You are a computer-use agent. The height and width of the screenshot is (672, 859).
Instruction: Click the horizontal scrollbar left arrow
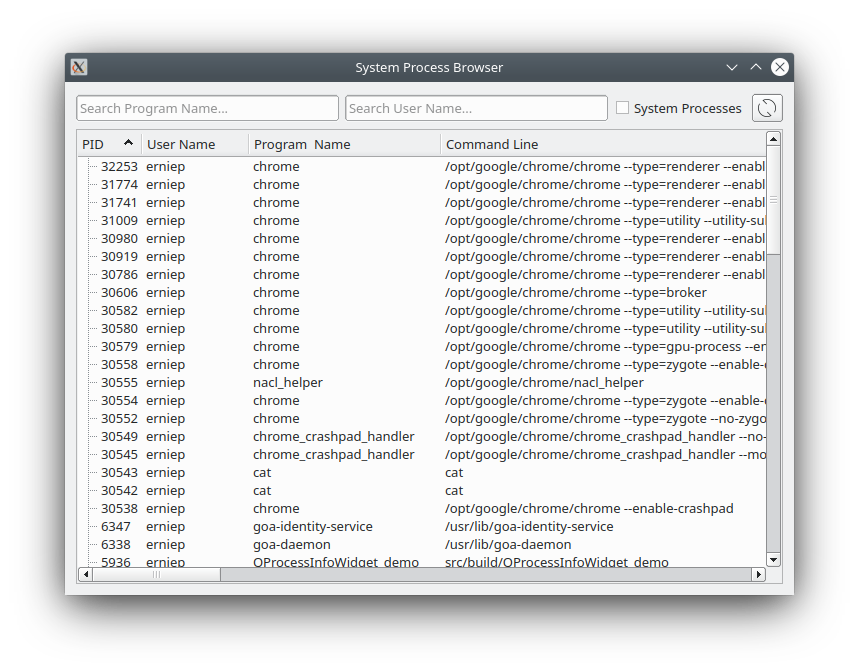click(x=85, y=574)
